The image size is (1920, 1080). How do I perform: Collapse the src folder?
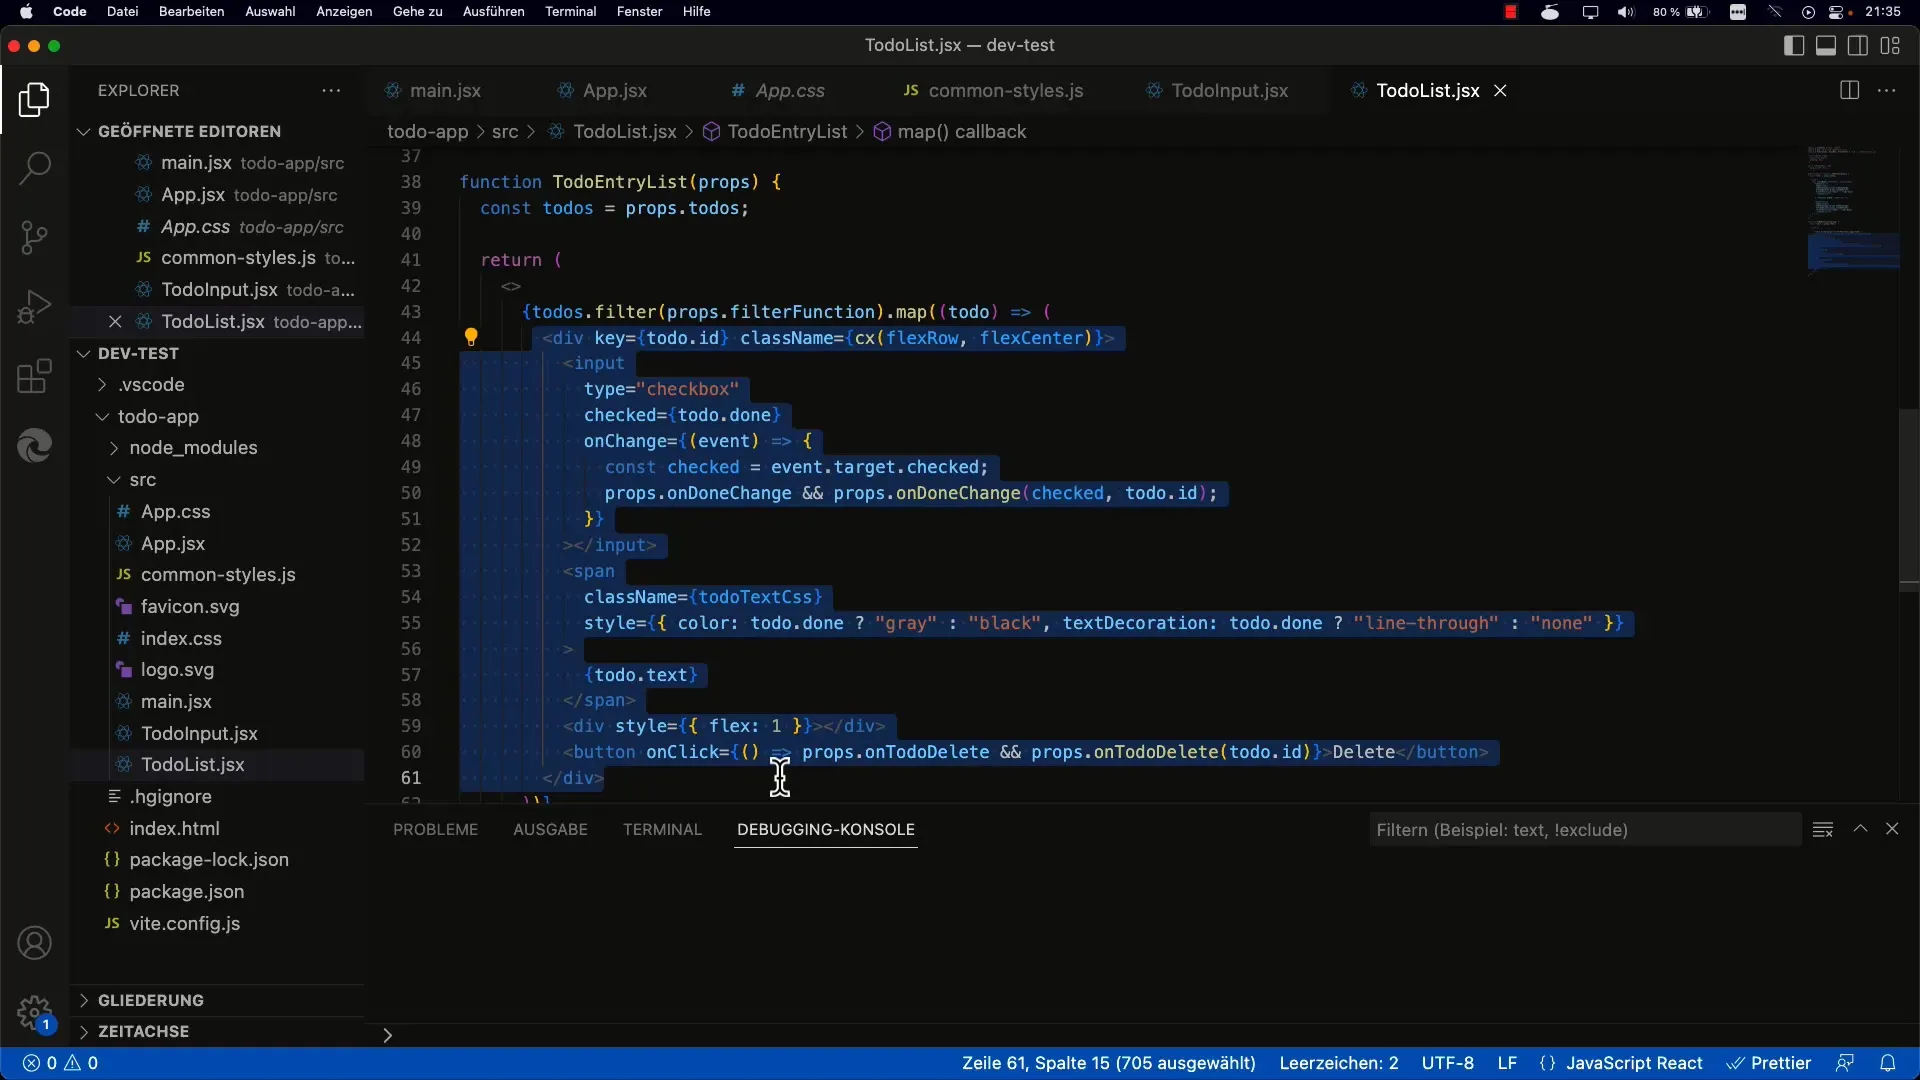[x=142, y=480]
